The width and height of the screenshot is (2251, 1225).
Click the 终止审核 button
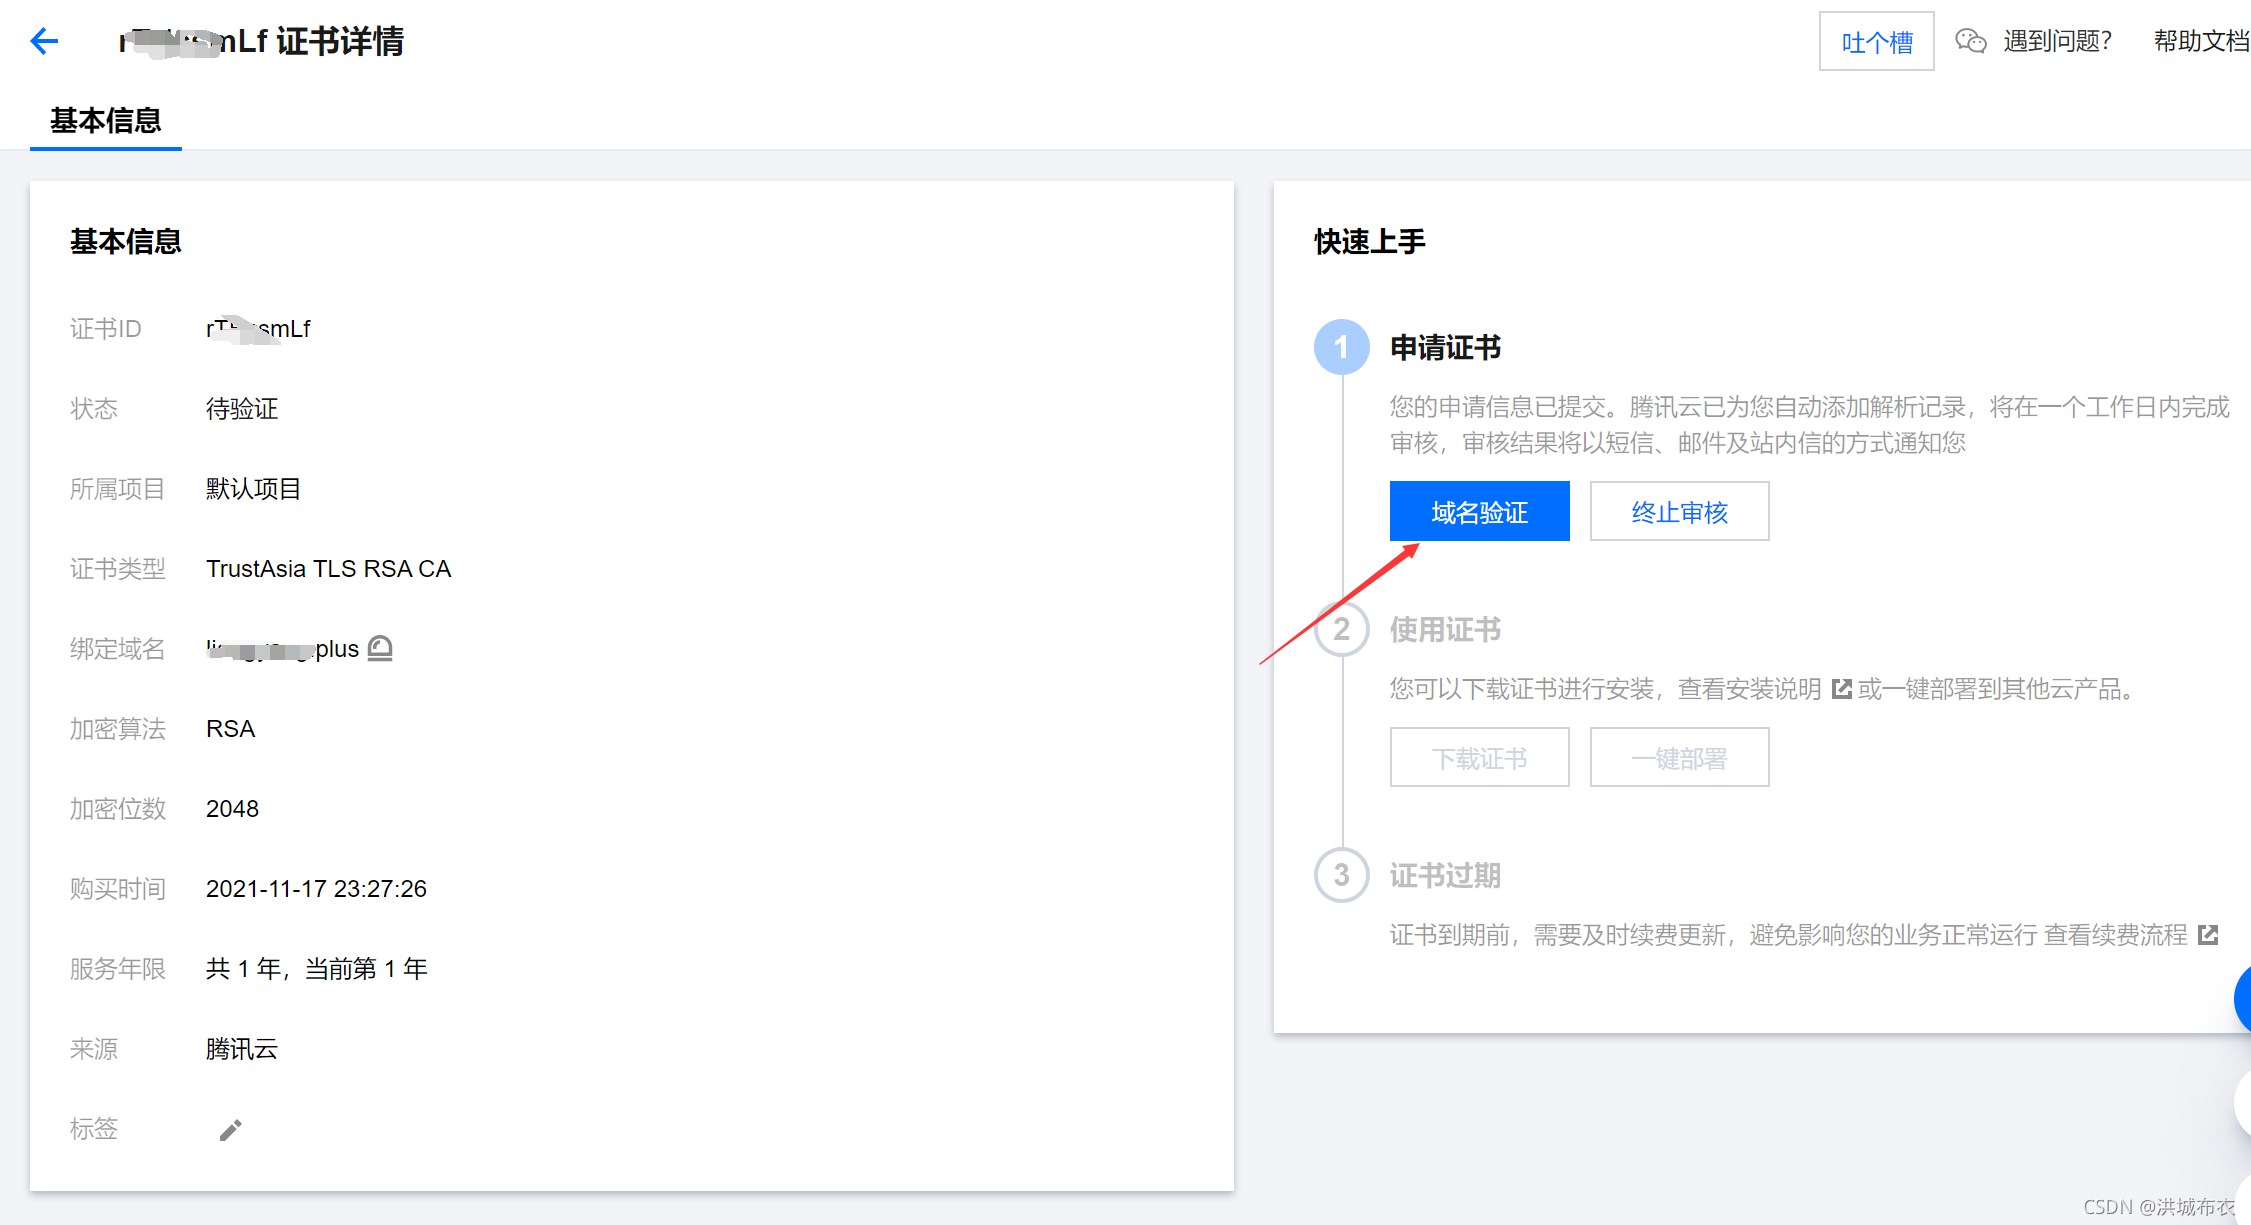click(1679, 512)
